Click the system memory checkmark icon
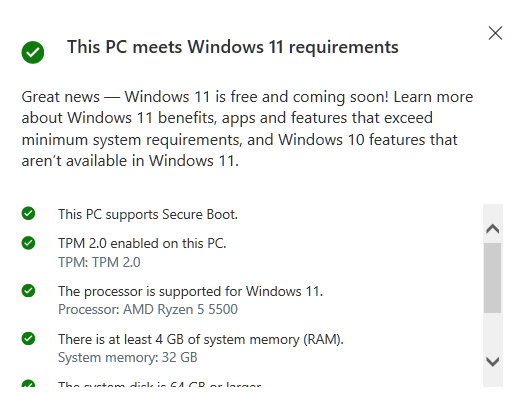 point(28,339)
